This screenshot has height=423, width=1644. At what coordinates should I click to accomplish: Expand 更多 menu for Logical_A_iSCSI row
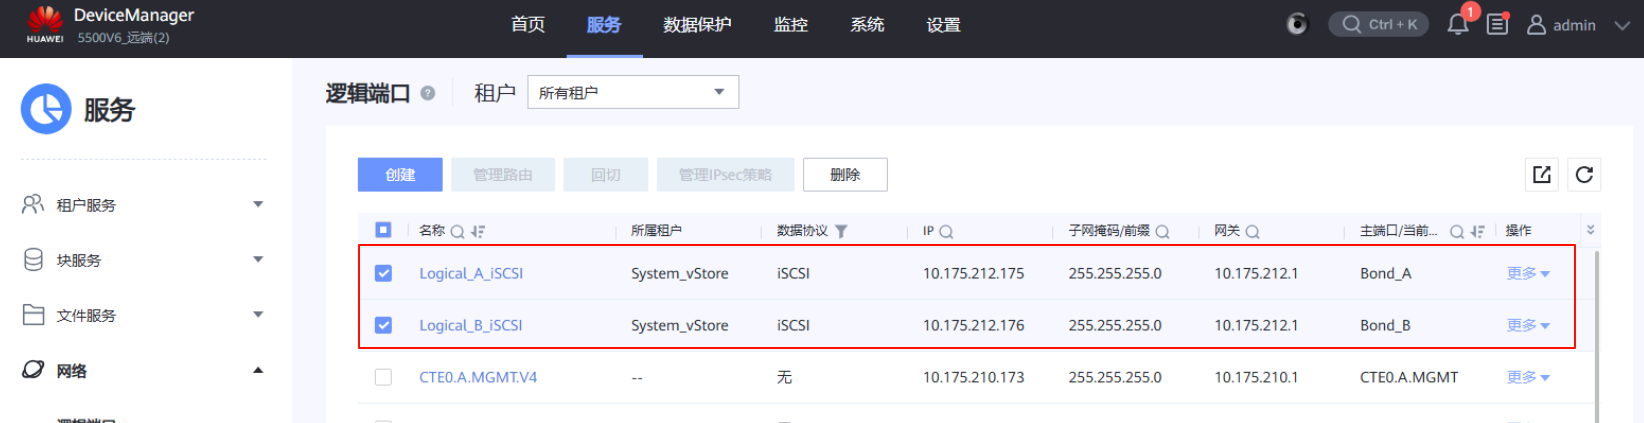pyautogui.click(x=1527, y=273)
